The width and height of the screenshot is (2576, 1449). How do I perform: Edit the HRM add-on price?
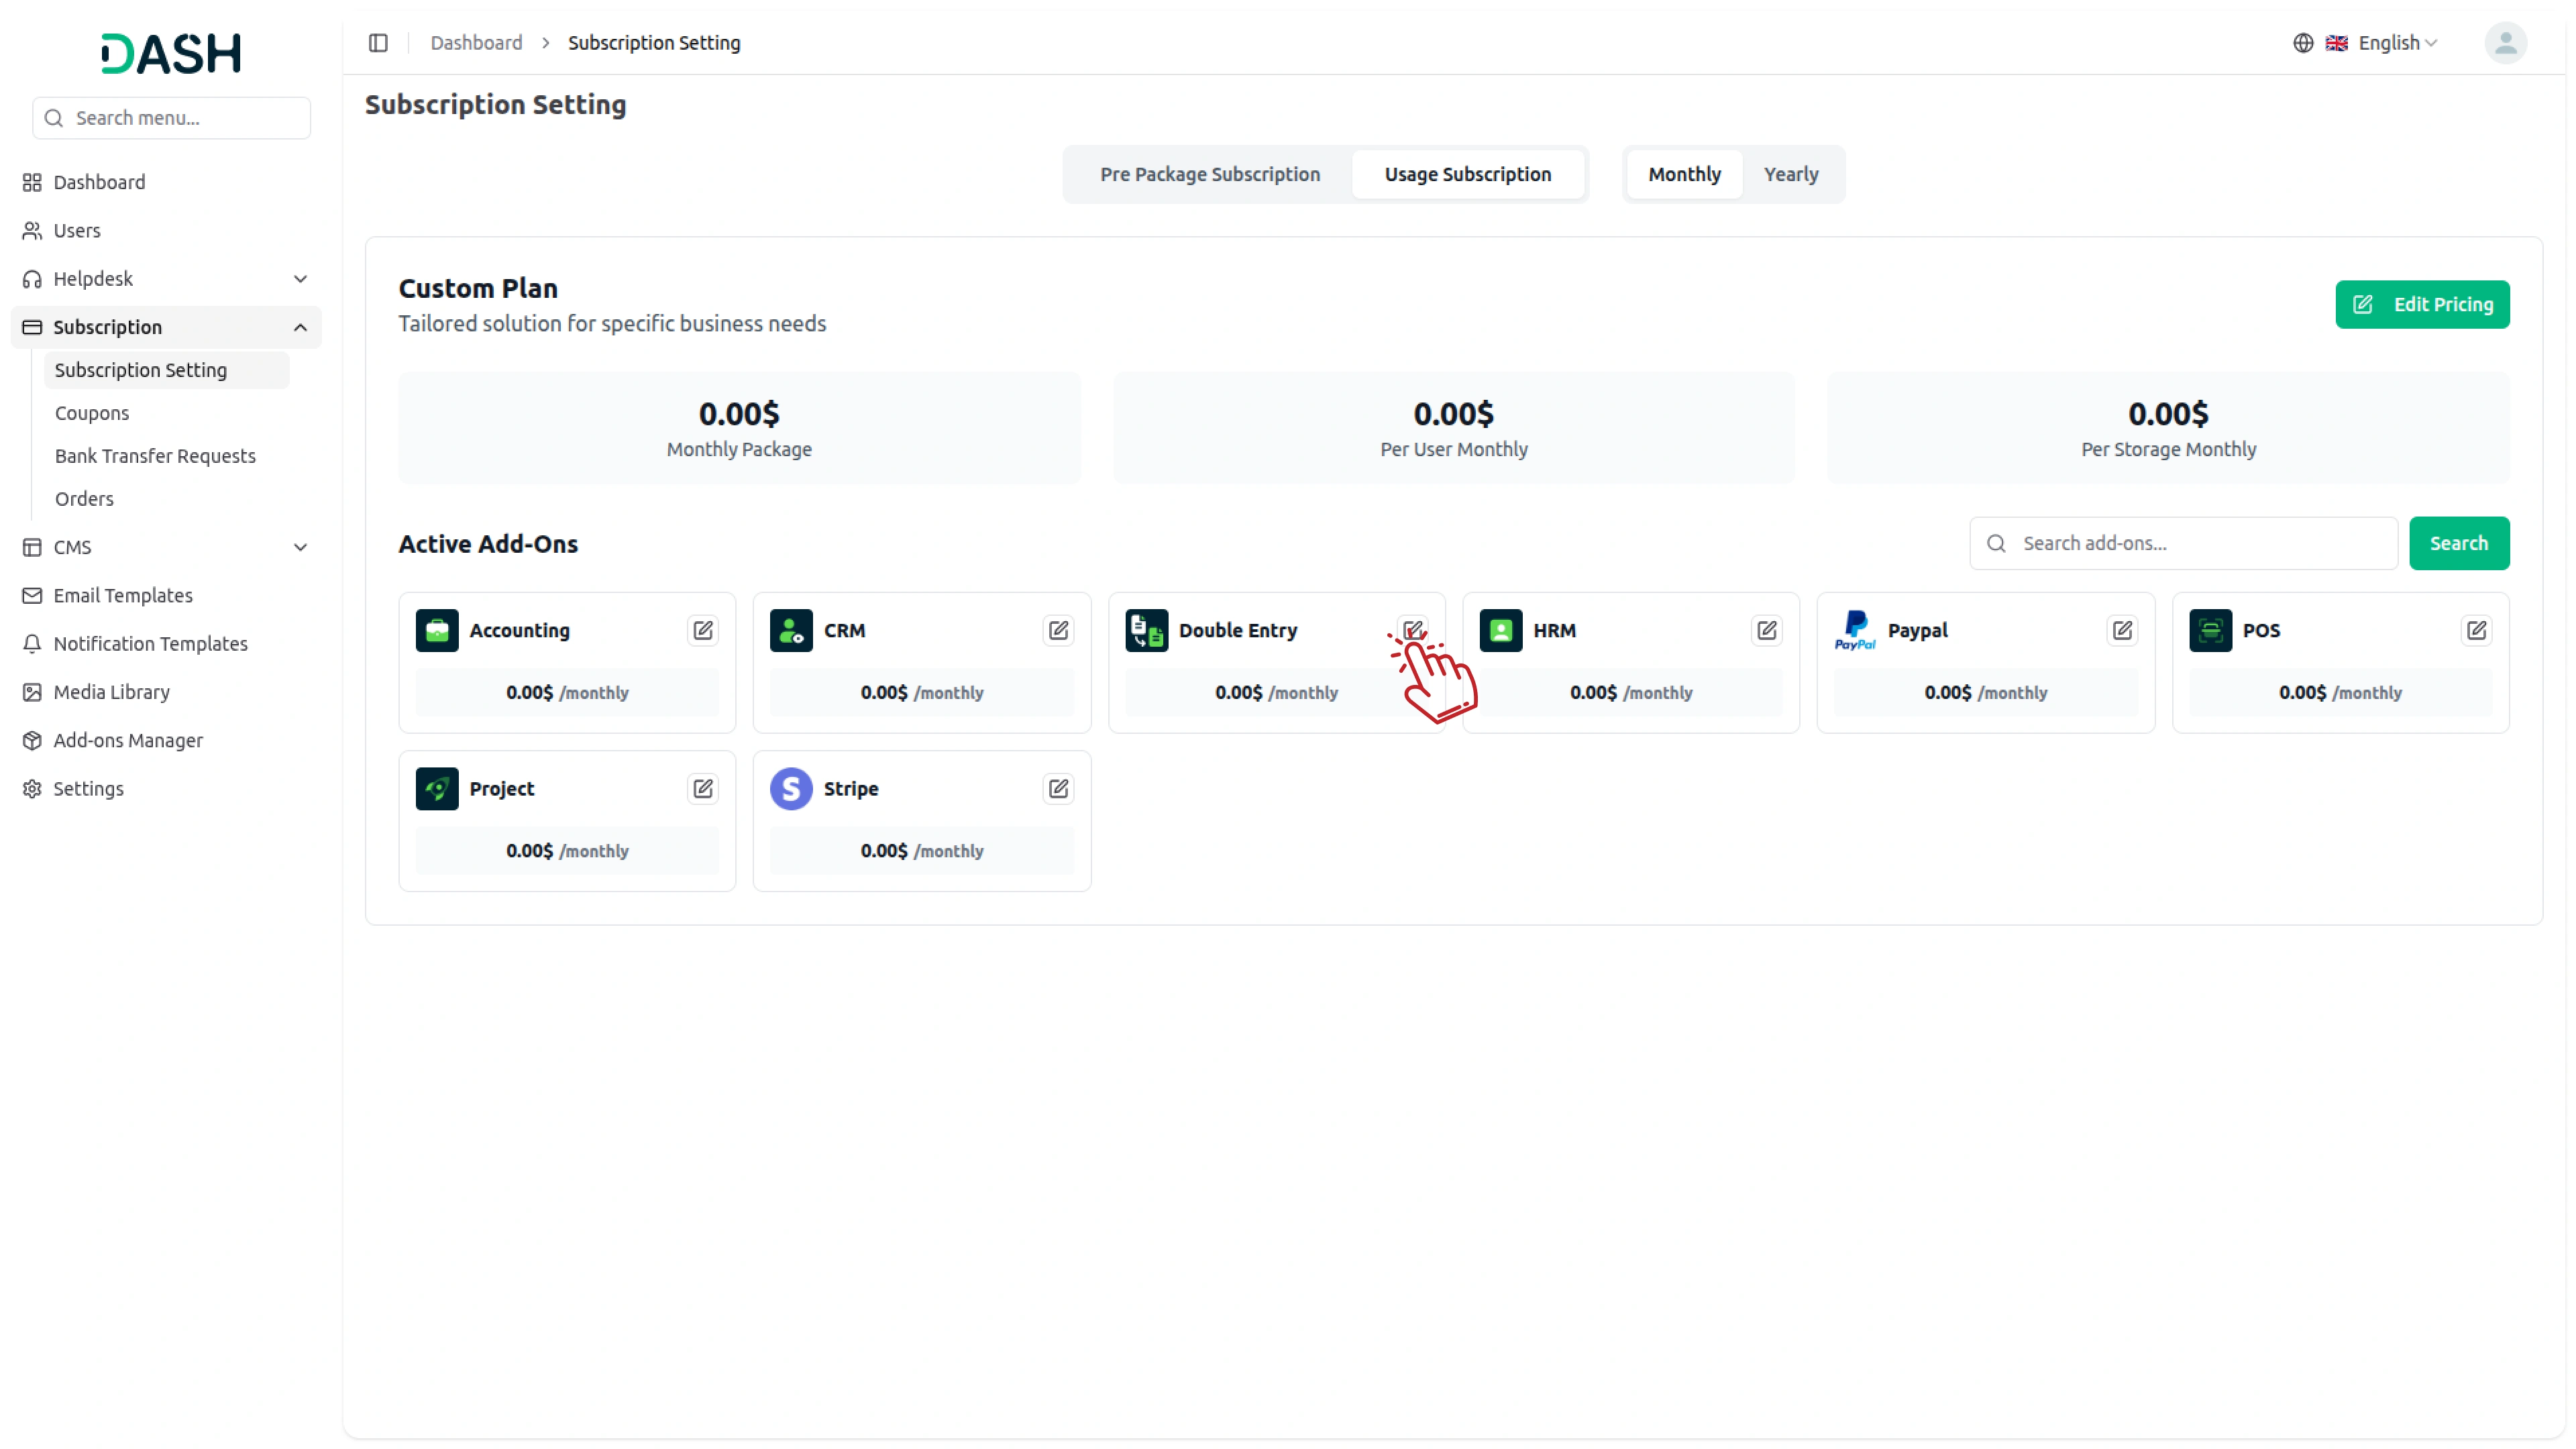click(x=1767, y=630)
